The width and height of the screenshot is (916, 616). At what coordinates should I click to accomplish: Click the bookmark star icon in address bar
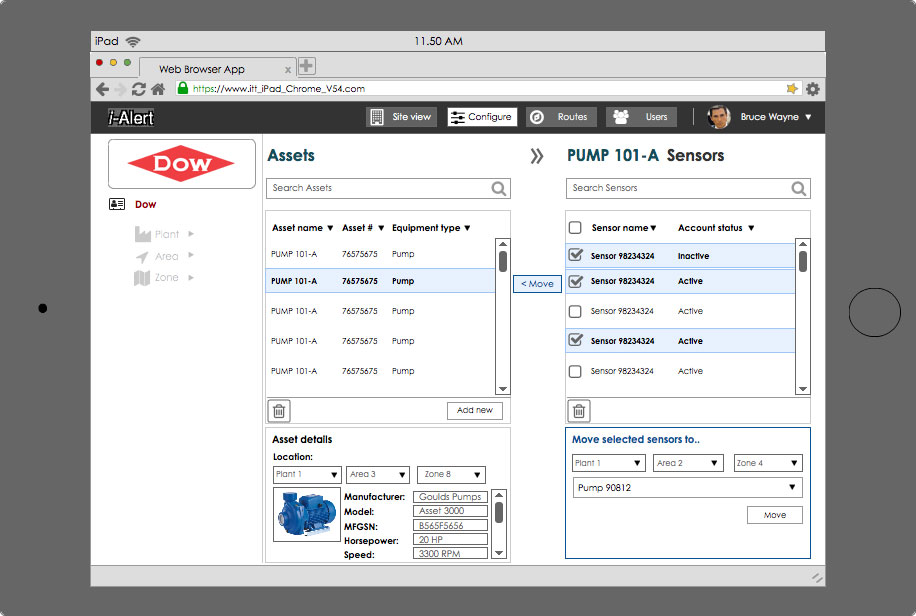pos(792,89)
